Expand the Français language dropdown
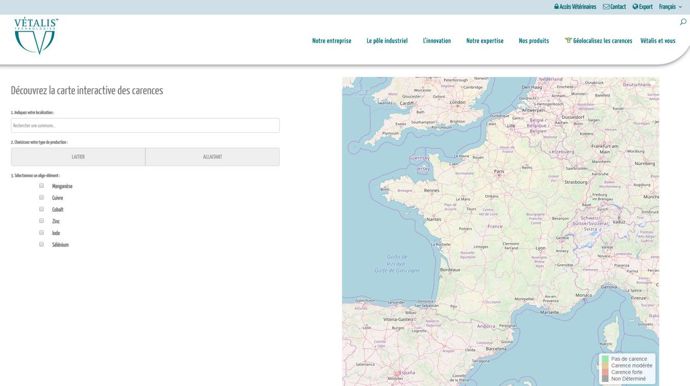The height and width of the screenshot is (386, 690). coord(670,7)
